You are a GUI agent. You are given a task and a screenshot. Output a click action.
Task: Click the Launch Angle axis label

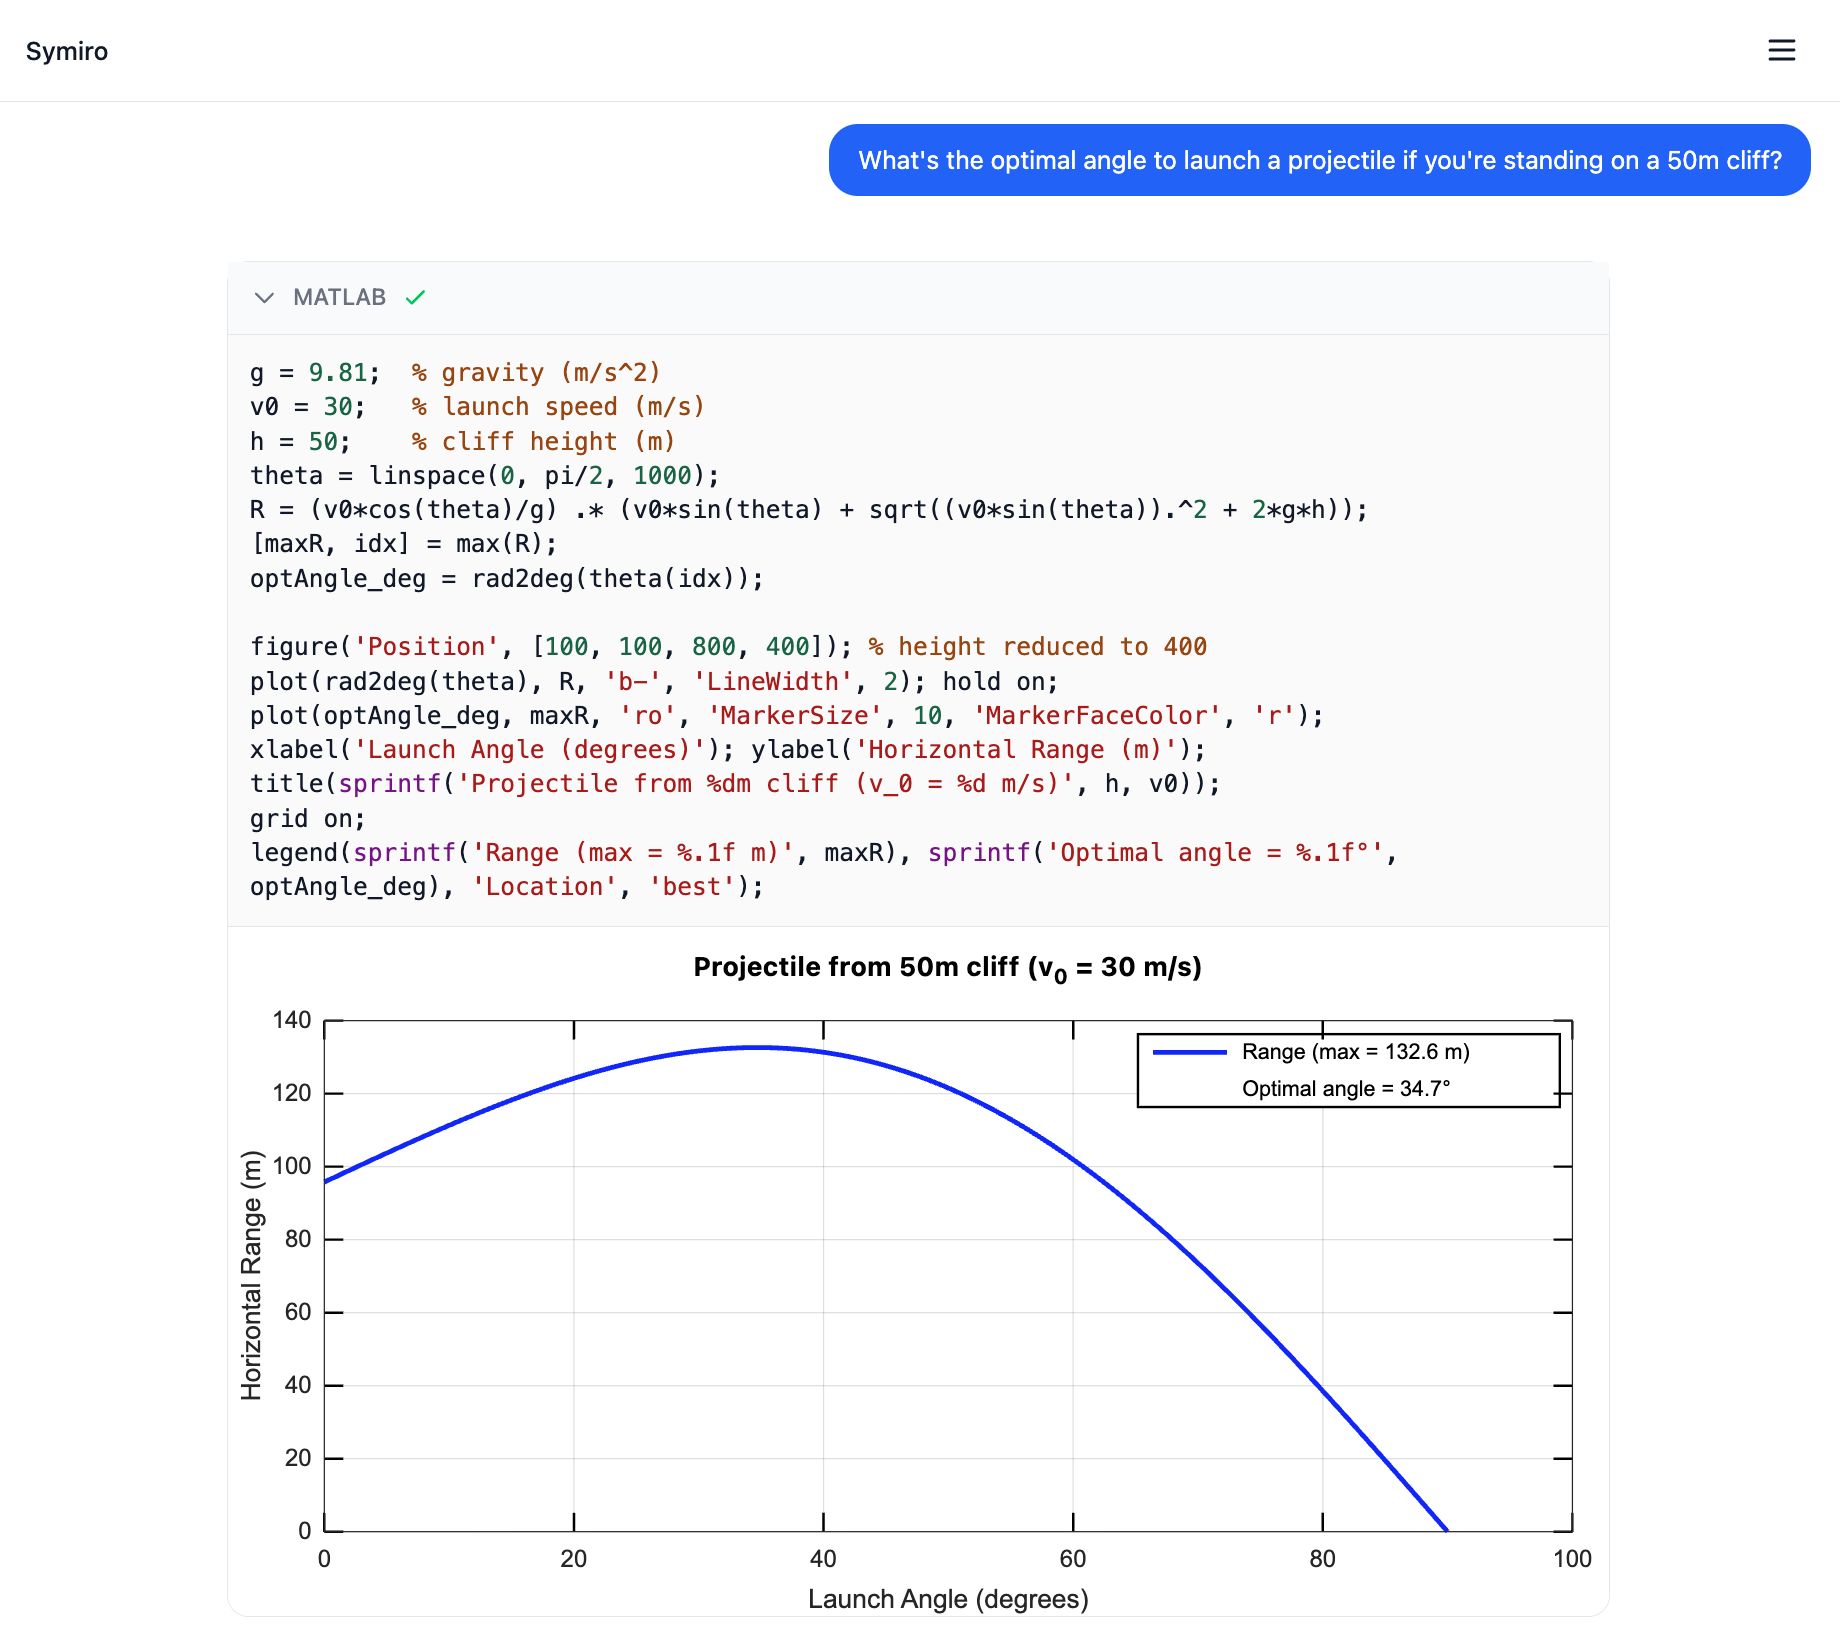click(948, 1598)
